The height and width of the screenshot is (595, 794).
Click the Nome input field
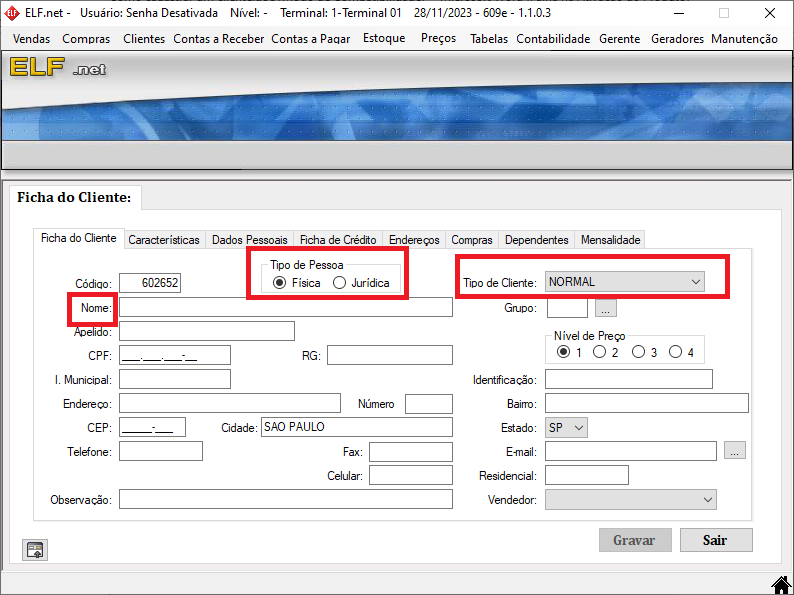286,307
